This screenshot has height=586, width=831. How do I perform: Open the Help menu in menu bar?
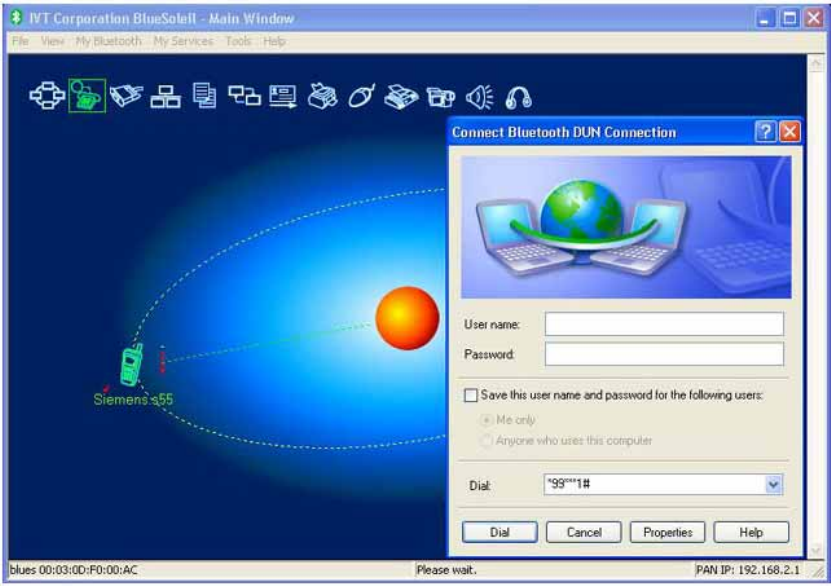pos(275,41)
